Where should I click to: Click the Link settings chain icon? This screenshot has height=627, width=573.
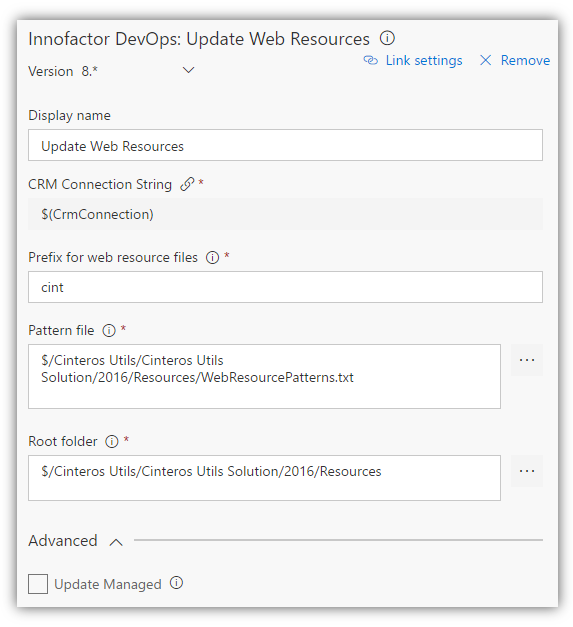[371, 60]
